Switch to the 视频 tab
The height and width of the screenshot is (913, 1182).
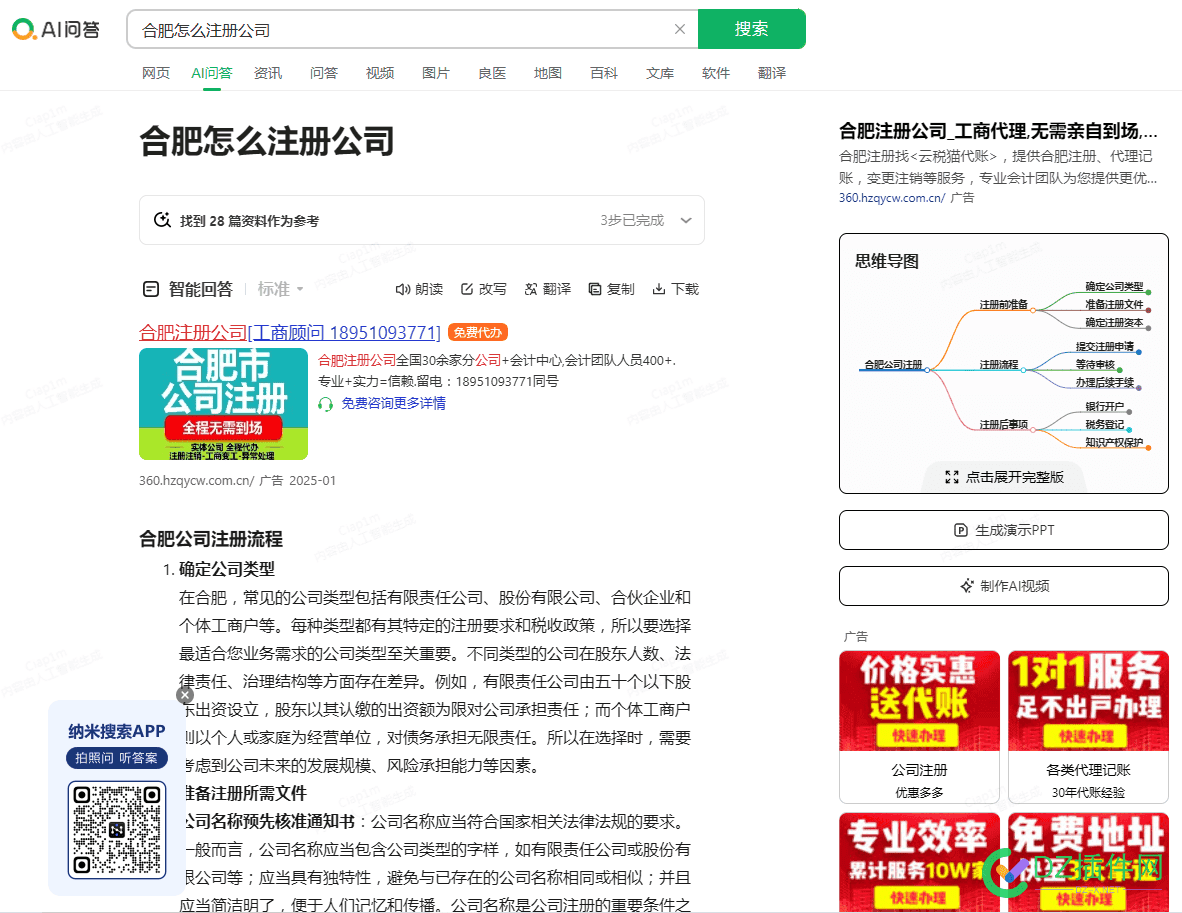(x=380, y=73)
